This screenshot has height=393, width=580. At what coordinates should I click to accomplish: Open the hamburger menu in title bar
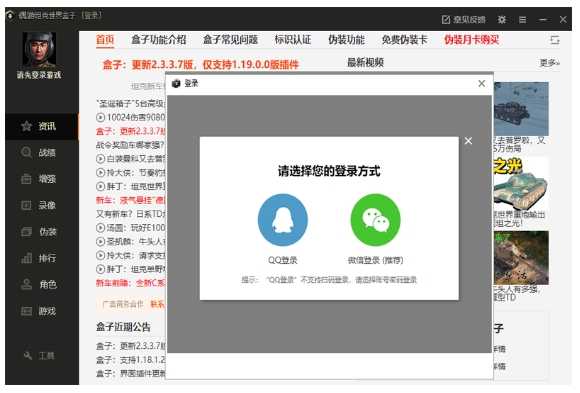pyautogui.click(x=522, y=20)
